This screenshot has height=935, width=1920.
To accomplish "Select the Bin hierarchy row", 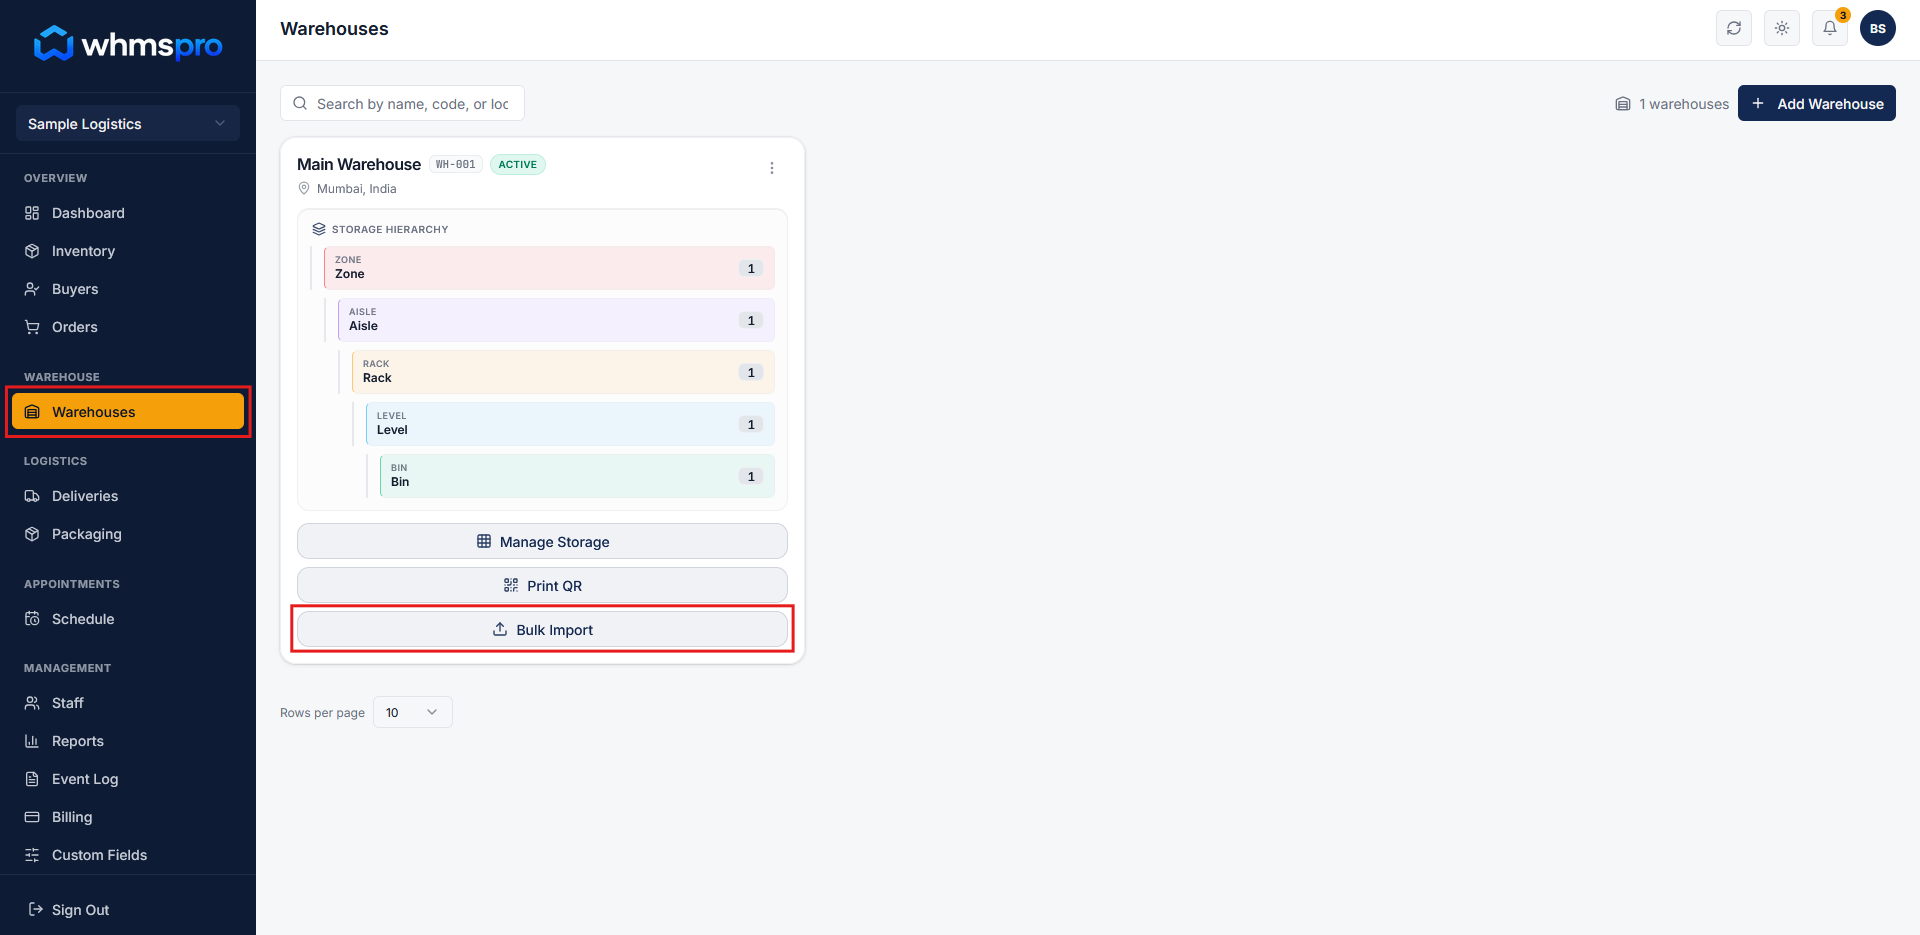I will [577, 476].
